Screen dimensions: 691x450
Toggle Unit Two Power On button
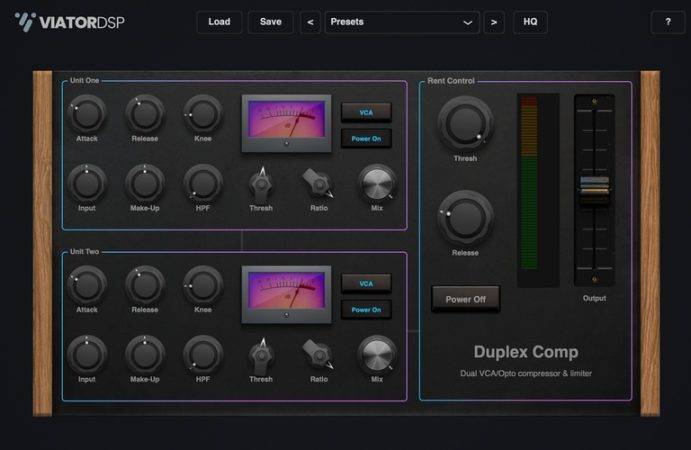coord(366,309)
